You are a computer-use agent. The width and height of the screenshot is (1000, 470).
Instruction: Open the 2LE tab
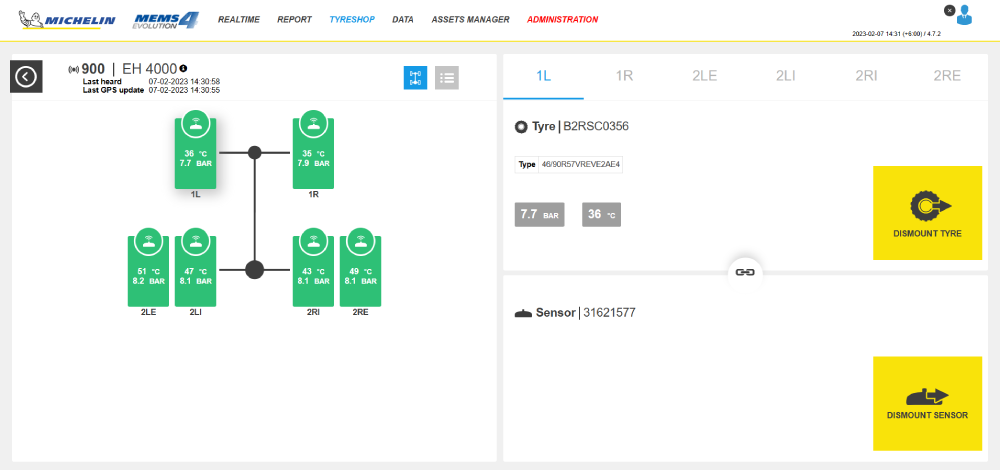click(705, 76)
